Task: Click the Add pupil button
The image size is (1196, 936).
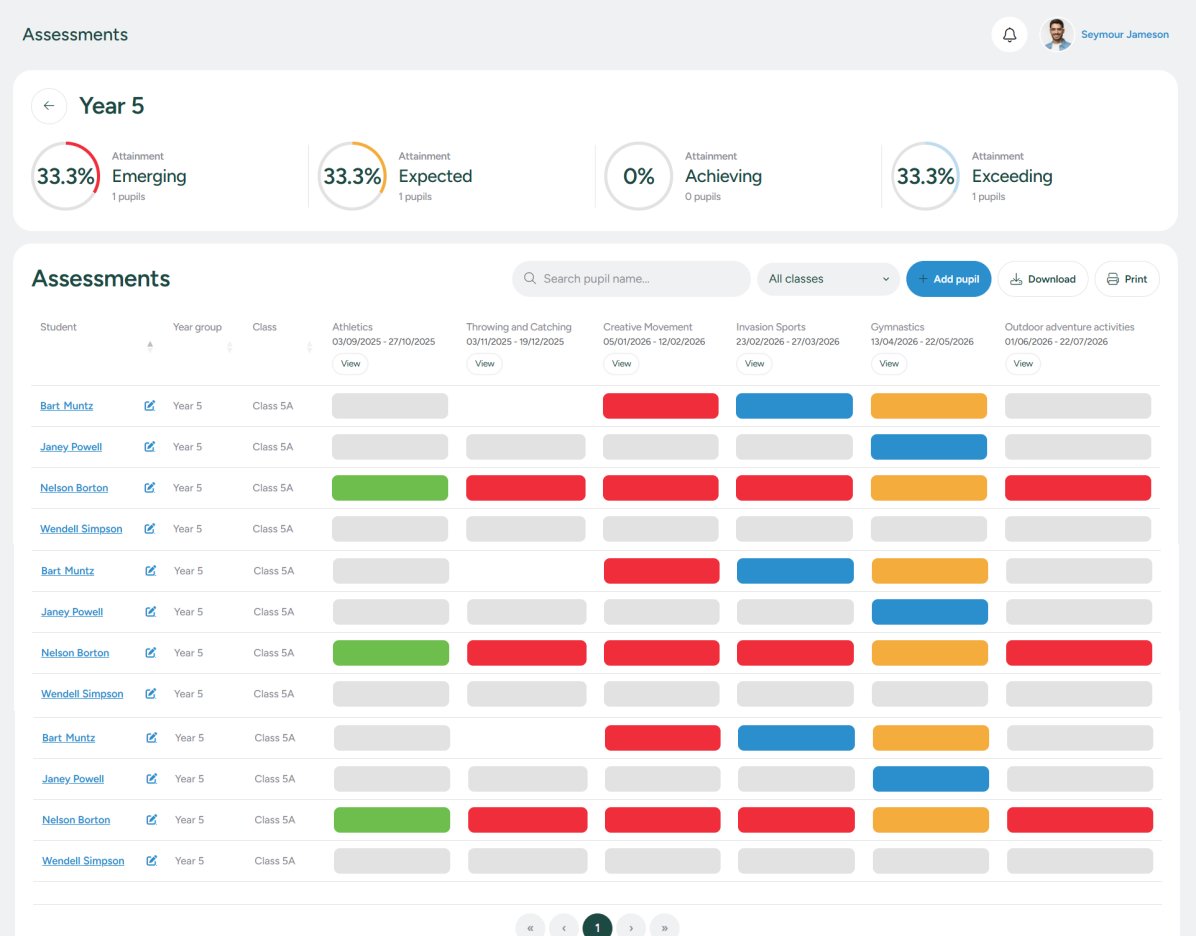Action: [x=948, y=279]
